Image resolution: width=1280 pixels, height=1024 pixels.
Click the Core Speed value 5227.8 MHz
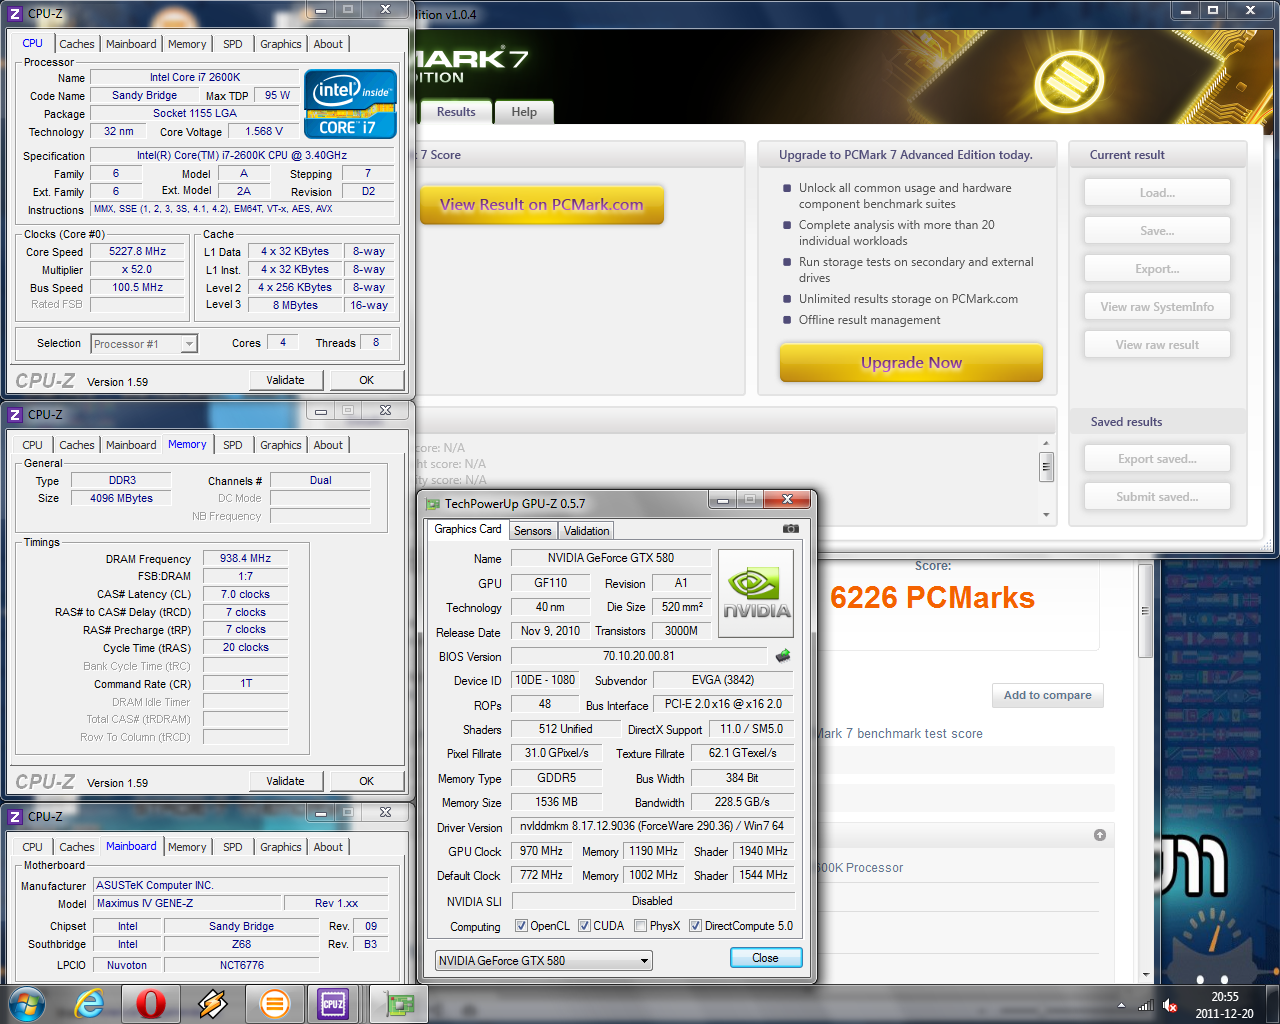point(138,252)
